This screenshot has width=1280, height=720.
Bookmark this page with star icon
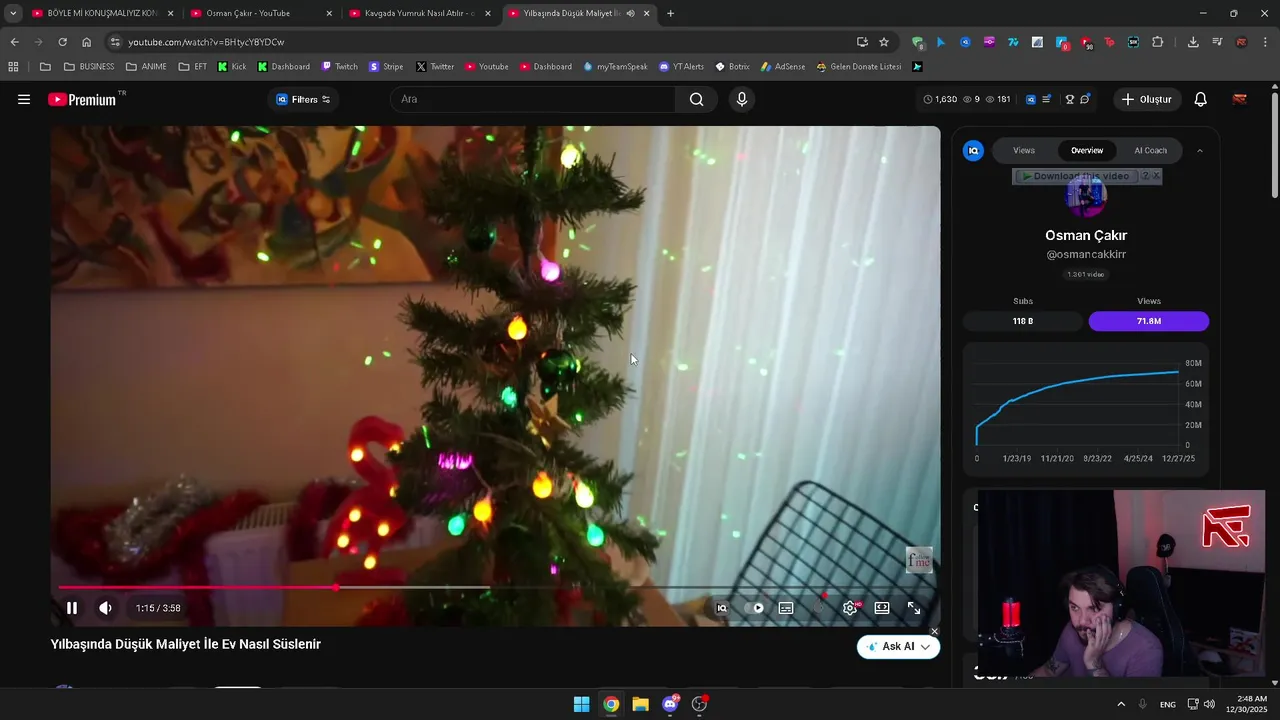pyautogui.click(x=884, y=42)
